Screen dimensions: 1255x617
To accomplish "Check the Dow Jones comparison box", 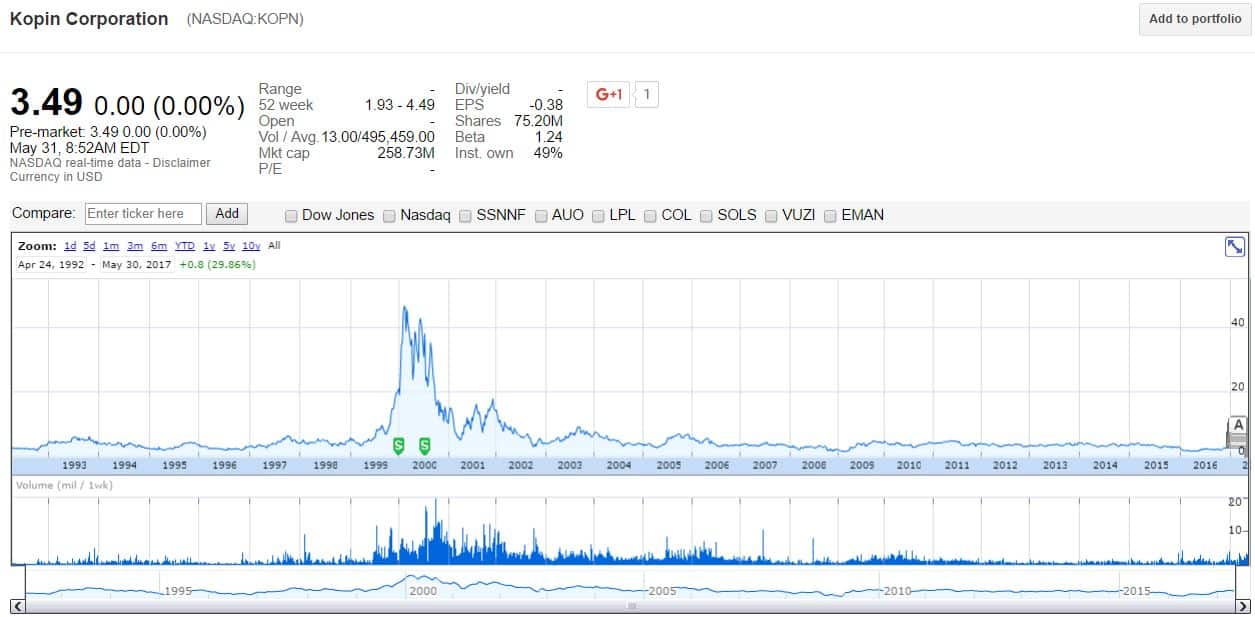I will pos(291,215).
